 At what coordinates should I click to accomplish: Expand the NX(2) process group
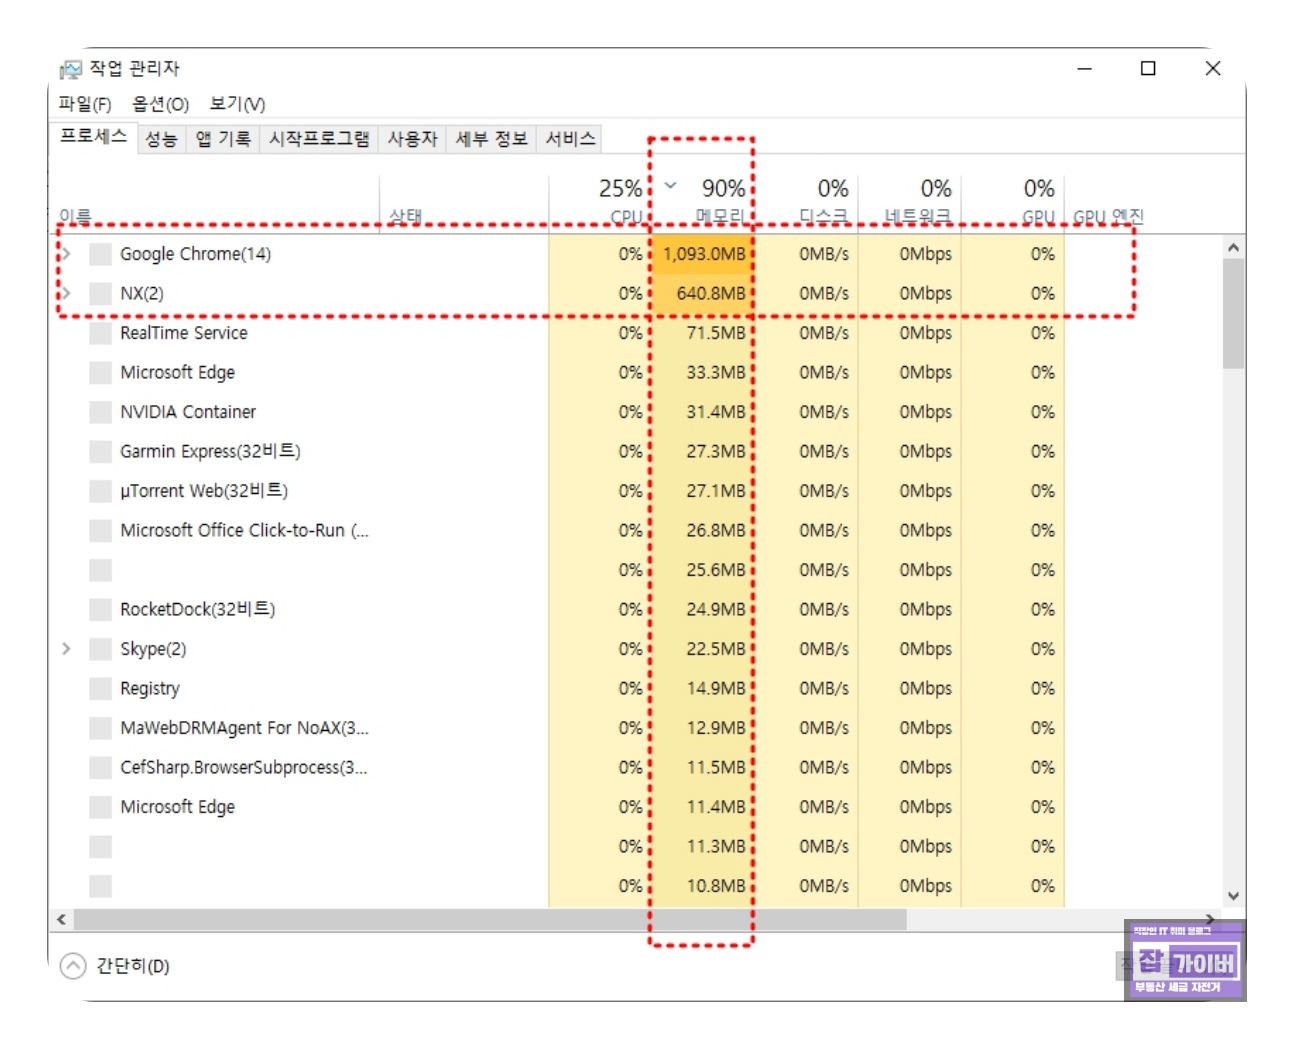tap(67, 293)
